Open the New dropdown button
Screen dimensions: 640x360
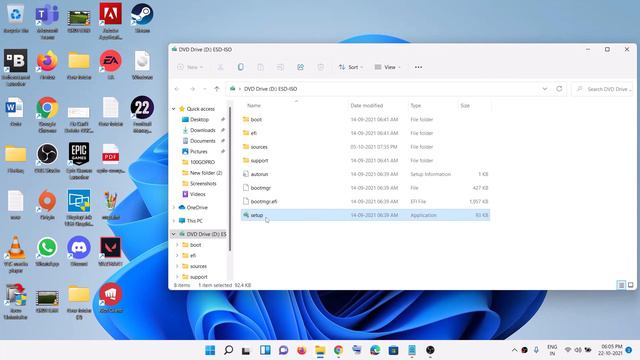pos(190,67)
